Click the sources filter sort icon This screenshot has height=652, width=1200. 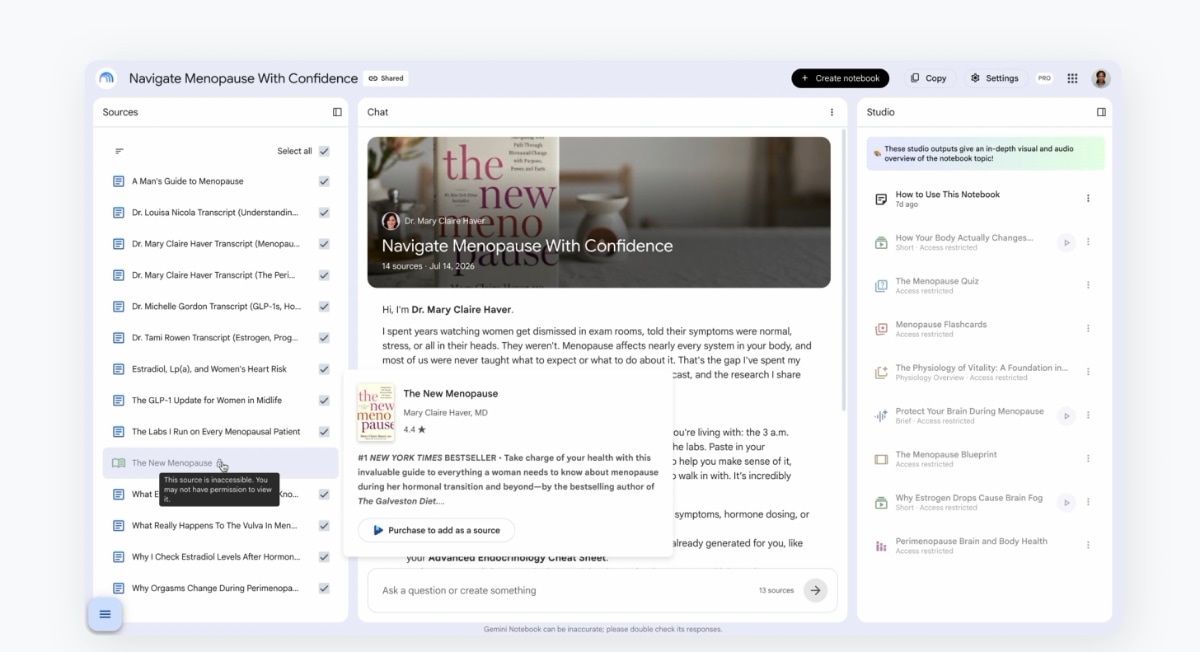pos(119,151)
